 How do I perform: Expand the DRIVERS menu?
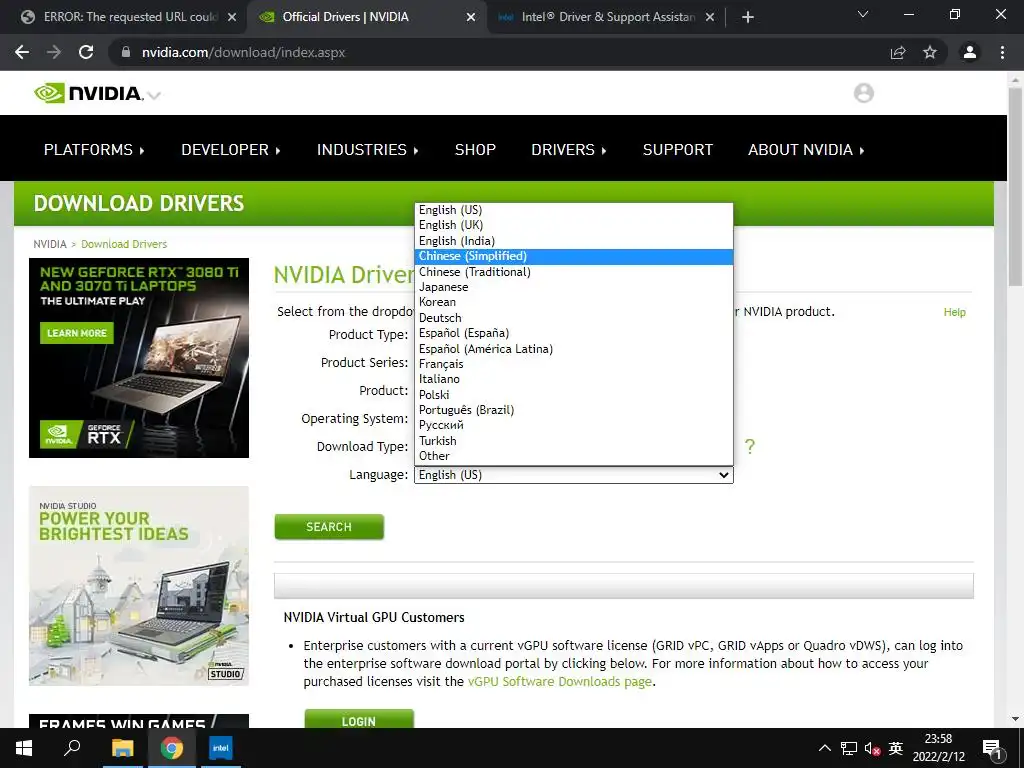(569, 150)
